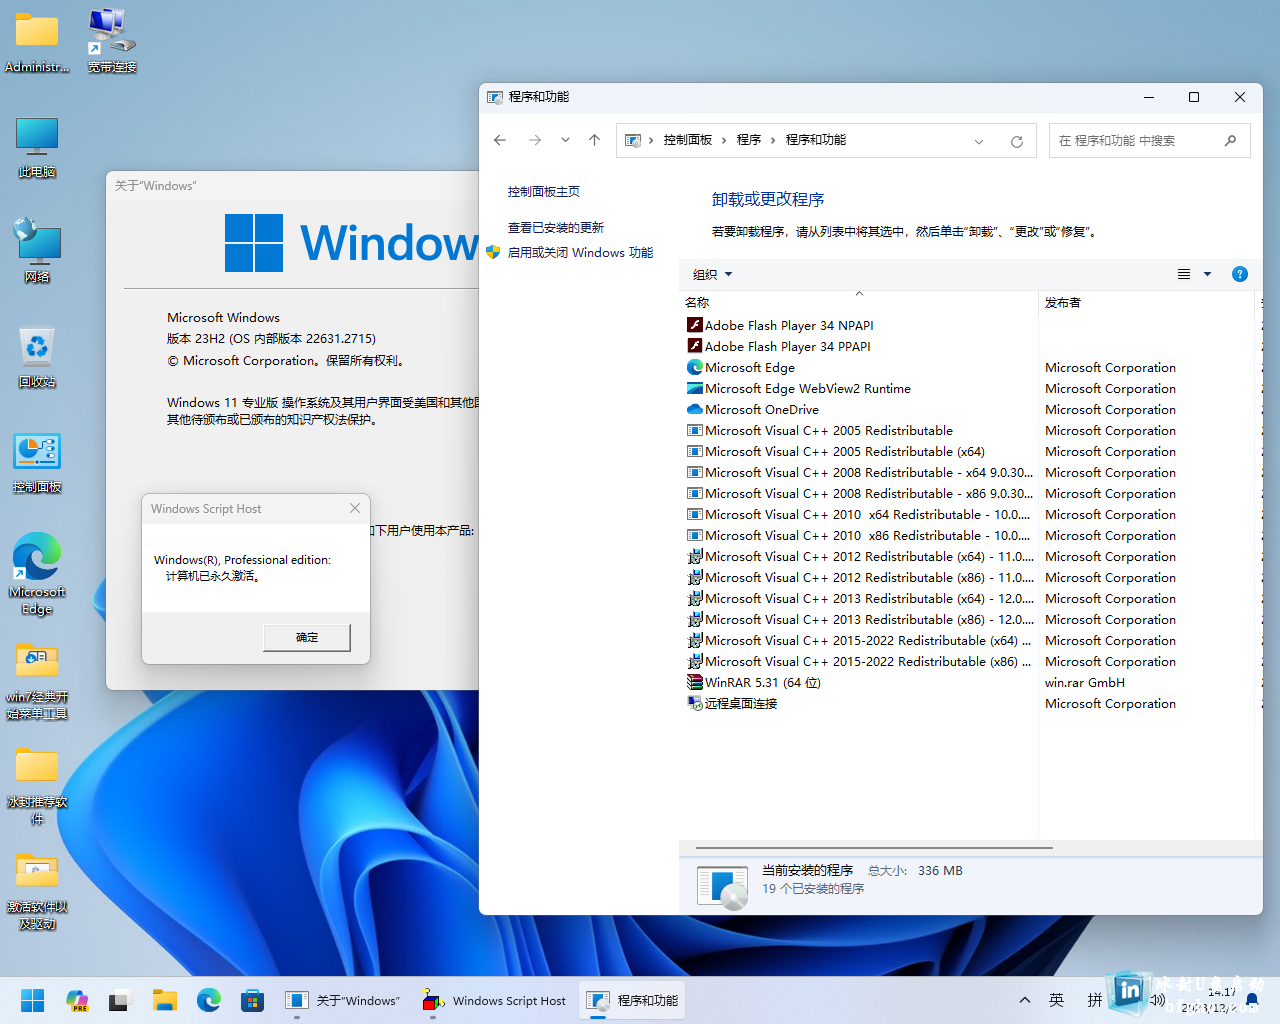Switch to 关于"Windows" taskbar button
This screenshot has width=1280, height=1024.
pyautogui.click(x=342, y=1000)
